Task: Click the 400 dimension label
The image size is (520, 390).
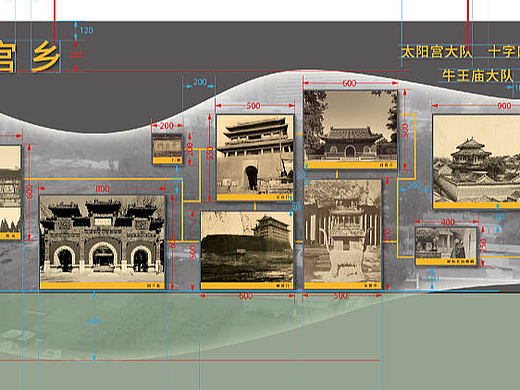Action: point(448,222)
